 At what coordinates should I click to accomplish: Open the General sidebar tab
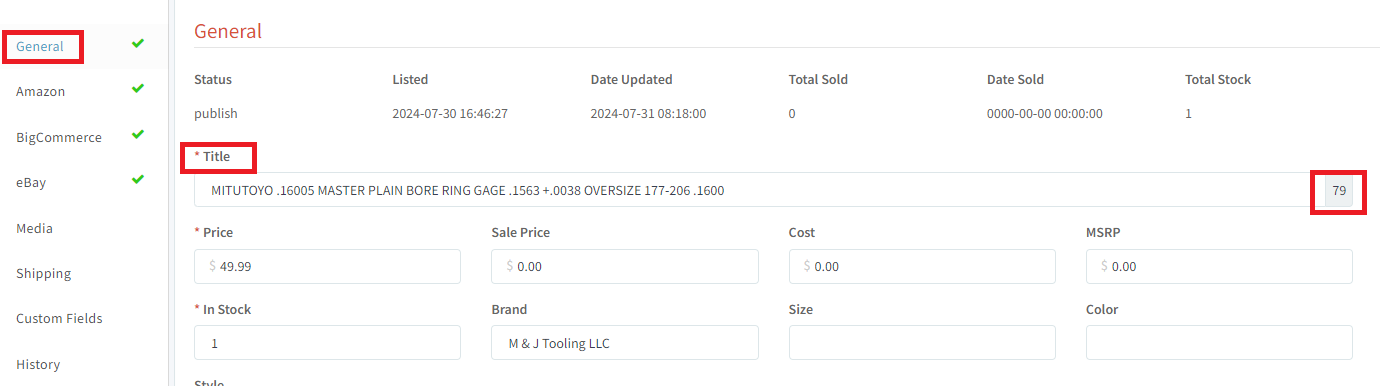pyautogui.click(x=40, y=47)
